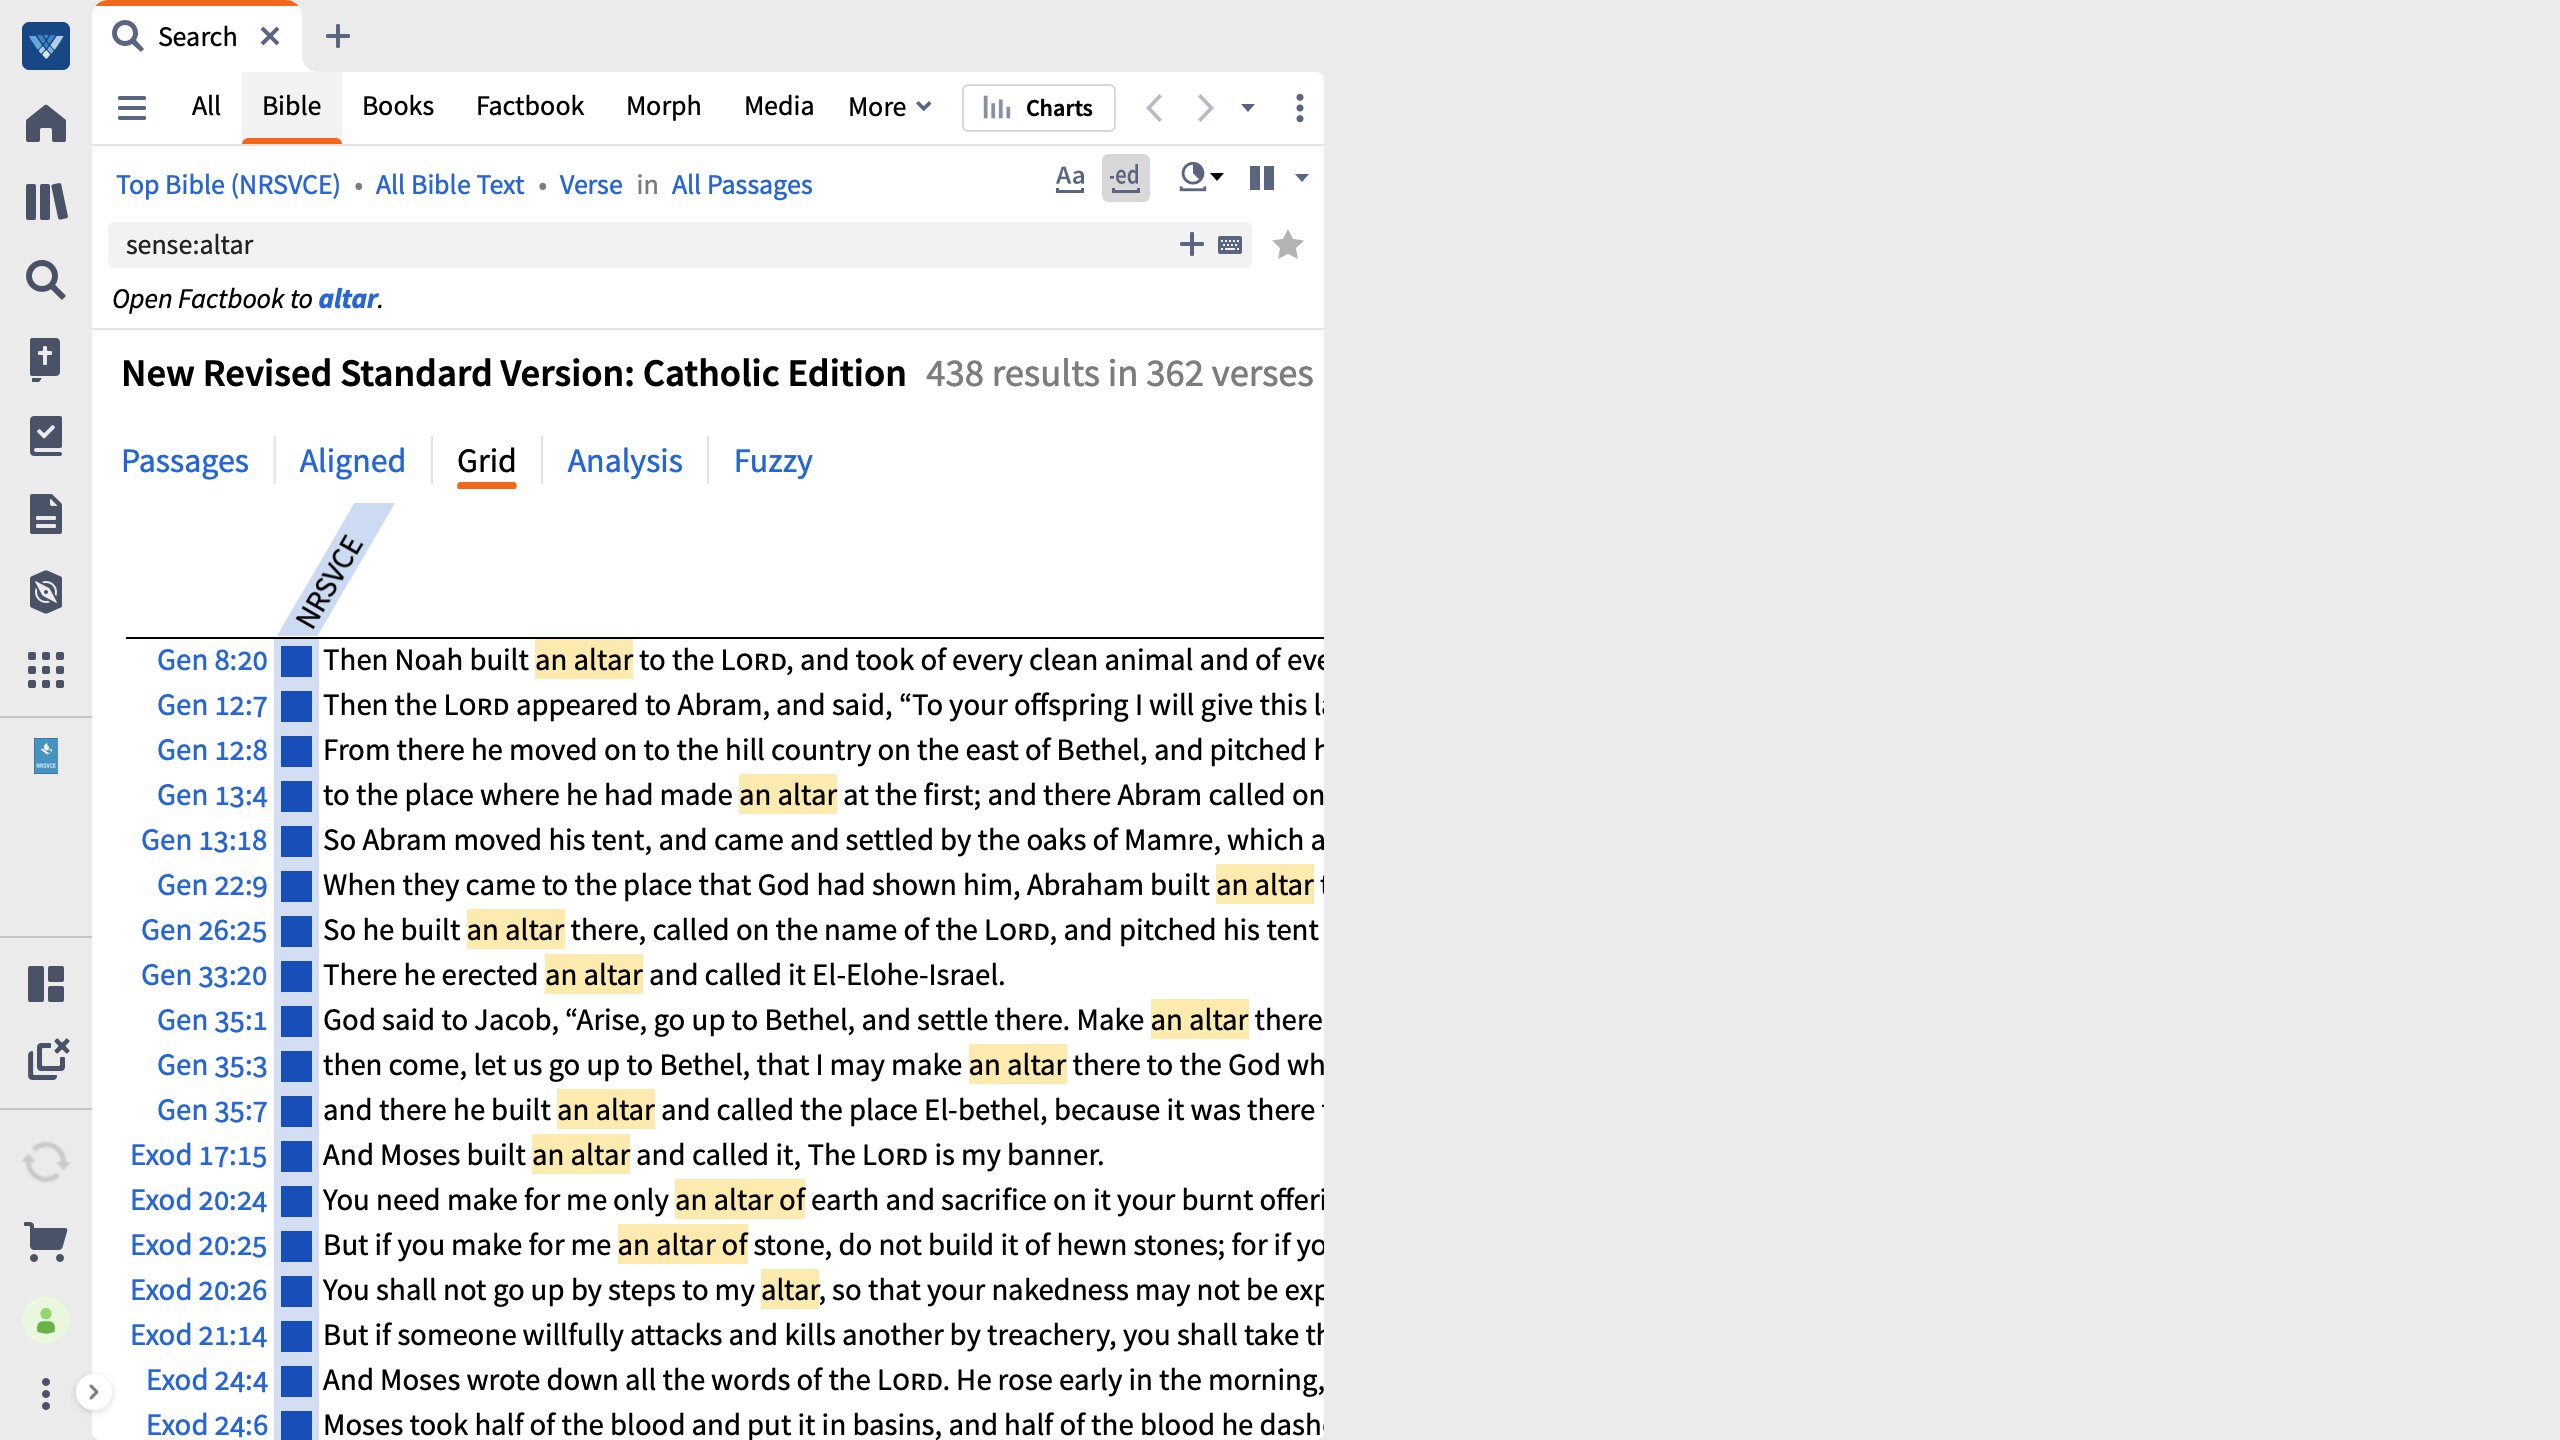Toggle the column layout icon

tap(1262, 178)
